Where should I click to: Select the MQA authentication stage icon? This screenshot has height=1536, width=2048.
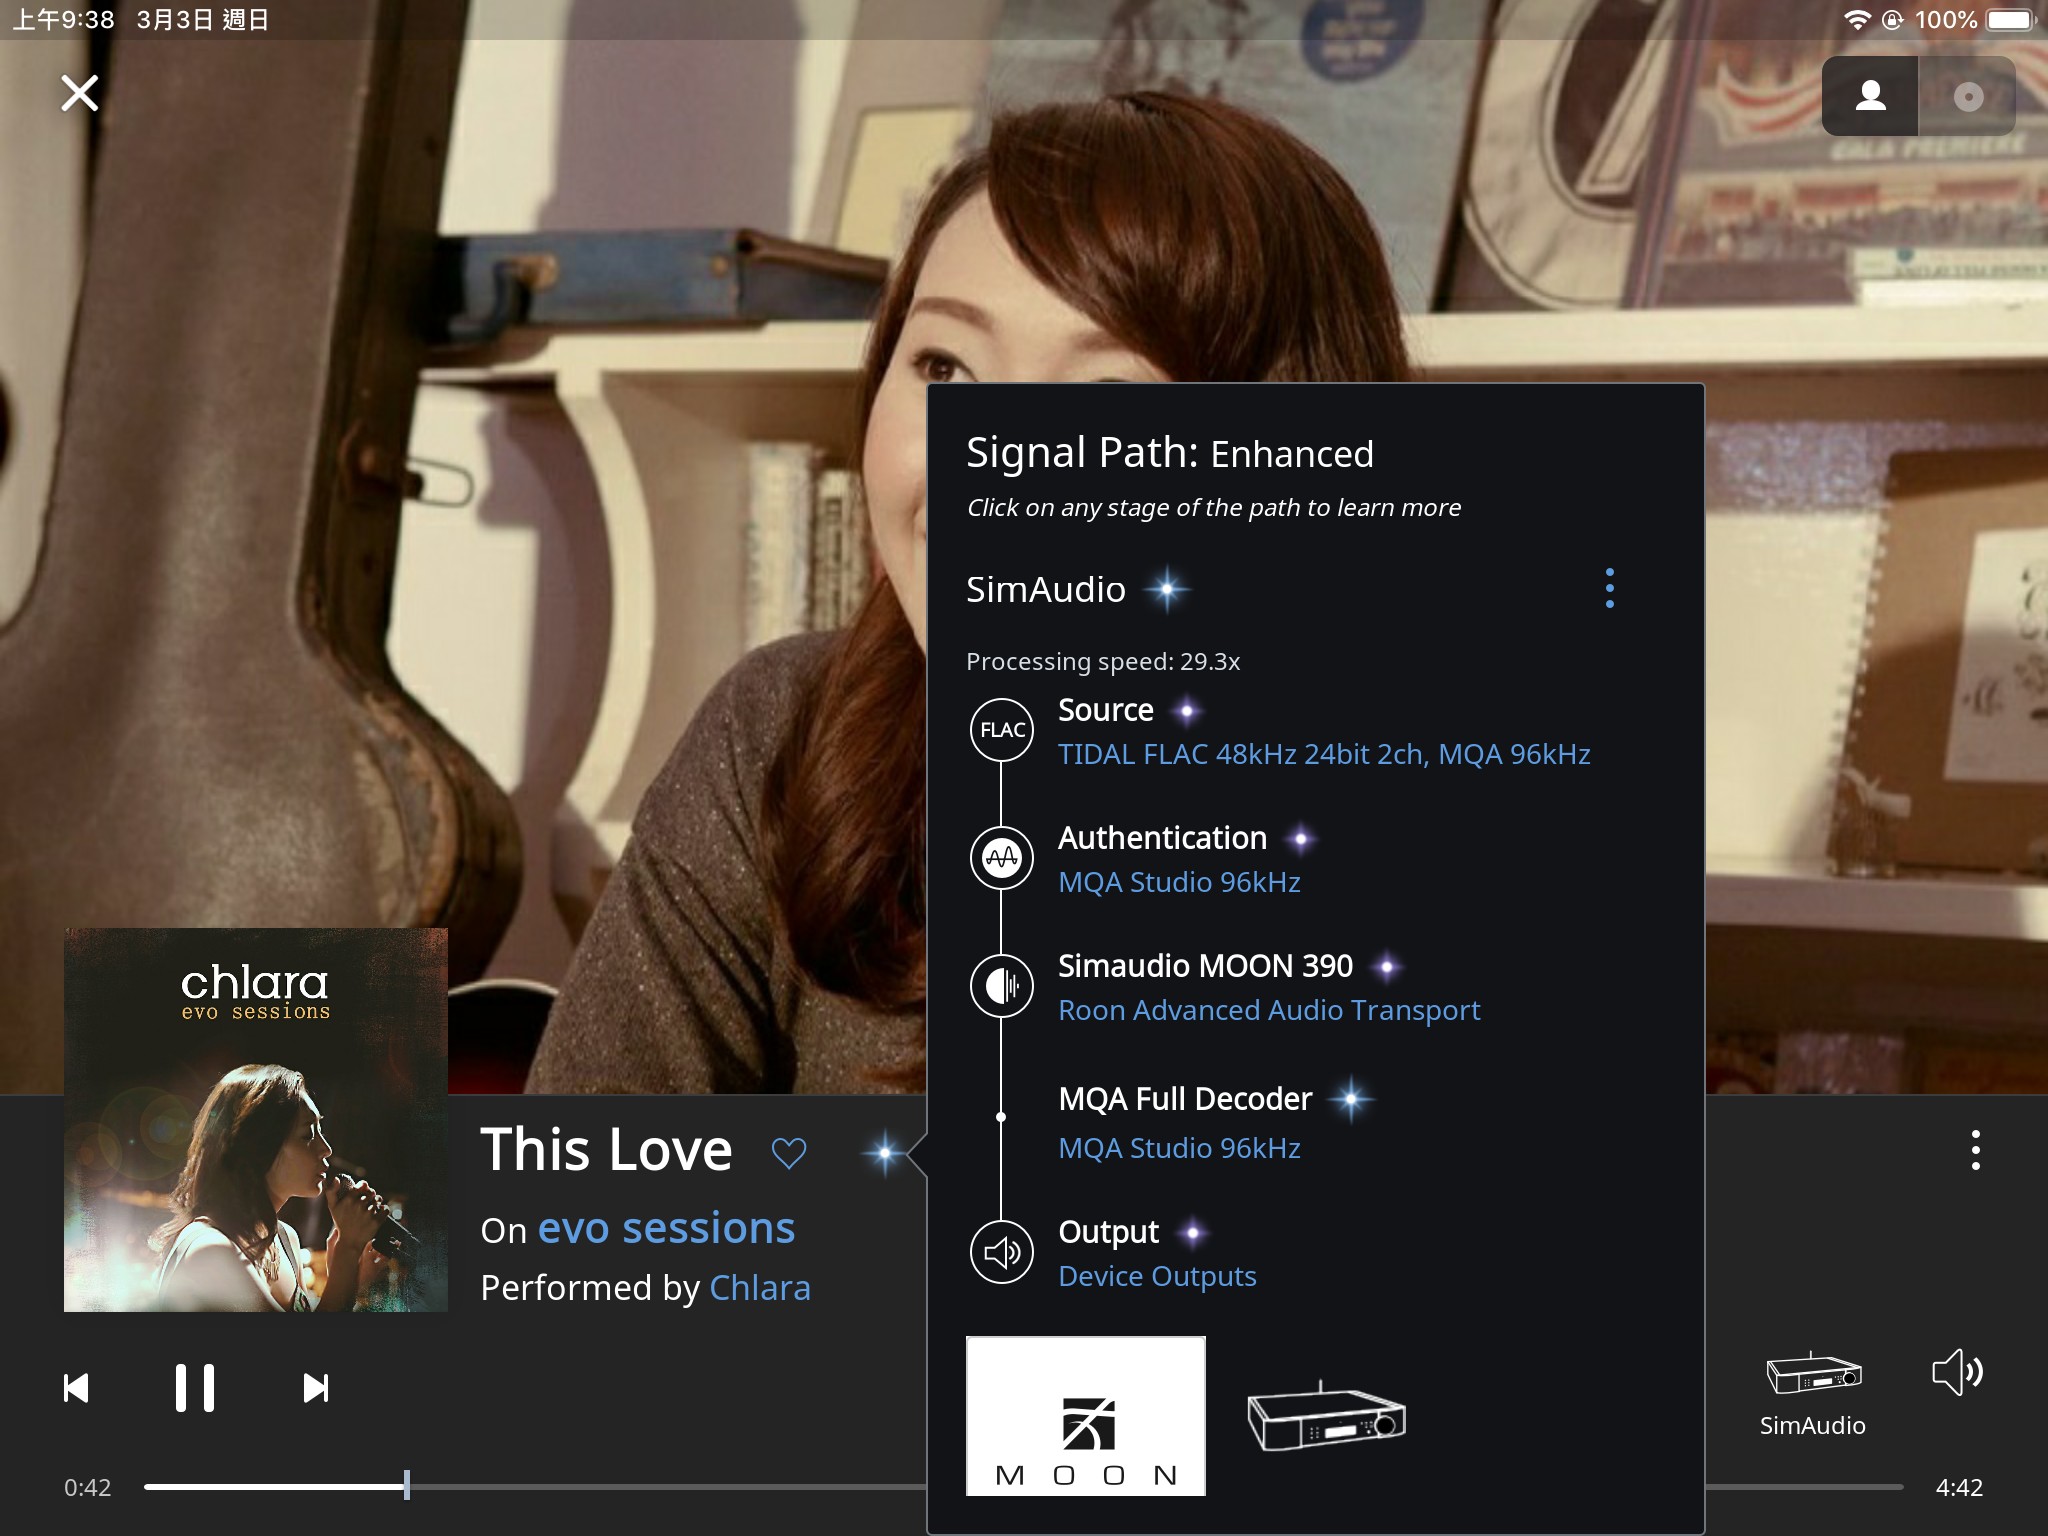click(x=1002, y=857)
